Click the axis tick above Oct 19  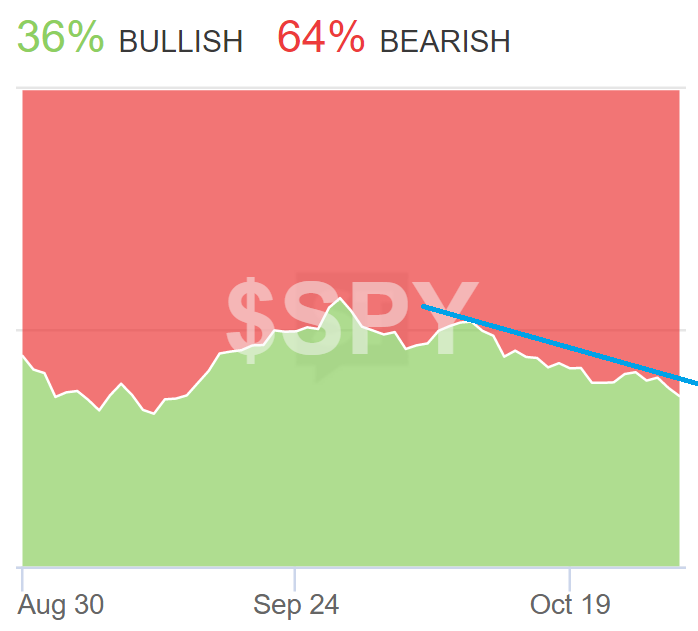point(569,578)
